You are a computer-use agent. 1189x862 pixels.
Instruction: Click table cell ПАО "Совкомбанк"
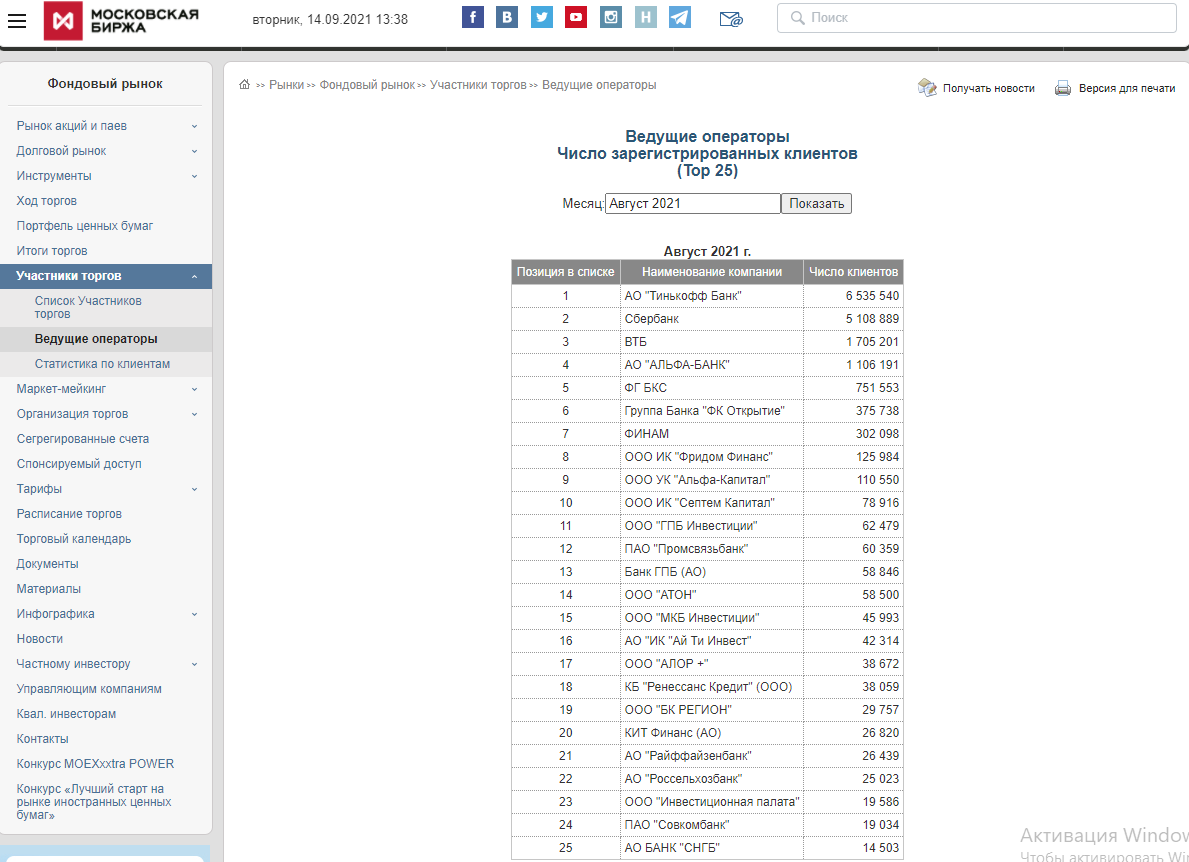711,825
